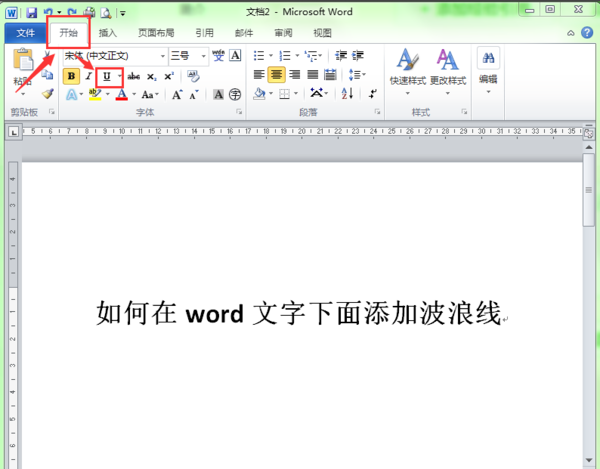Open Change Case Aa menu

click(150, 94)
